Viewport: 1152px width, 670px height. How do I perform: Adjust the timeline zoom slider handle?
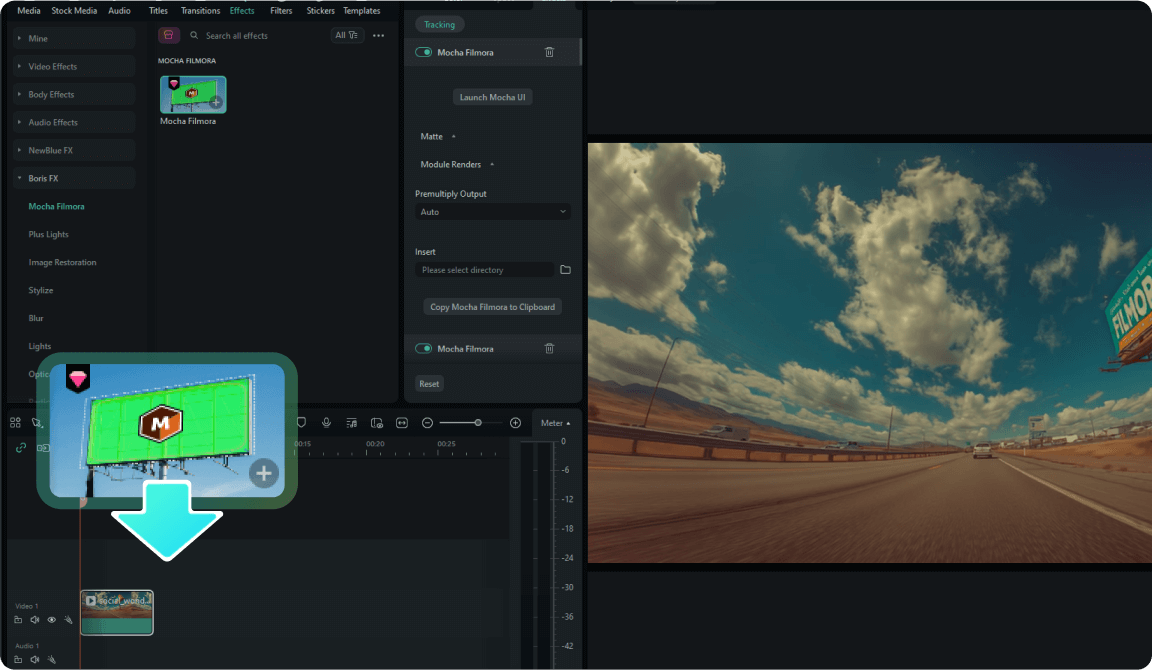tap(478, 422)
